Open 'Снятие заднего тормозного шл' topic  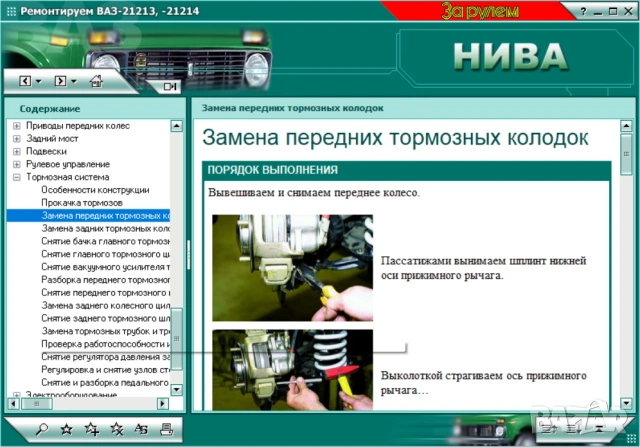pyautogui.click(x=105, y=318)
